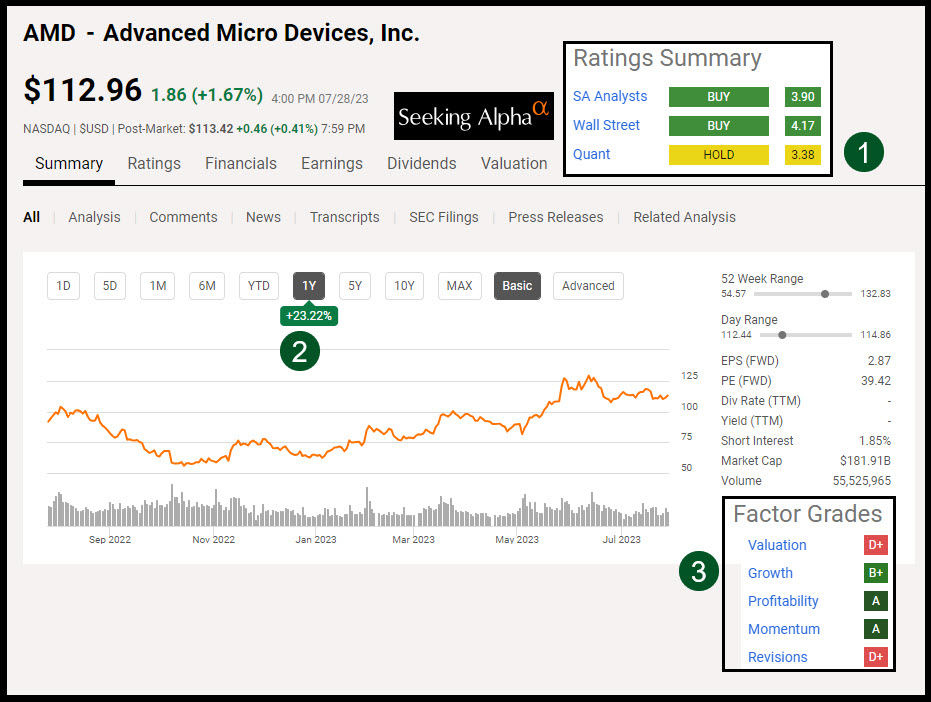Filter content by Transcripts
931x702 pixels.
coord(344,217)
